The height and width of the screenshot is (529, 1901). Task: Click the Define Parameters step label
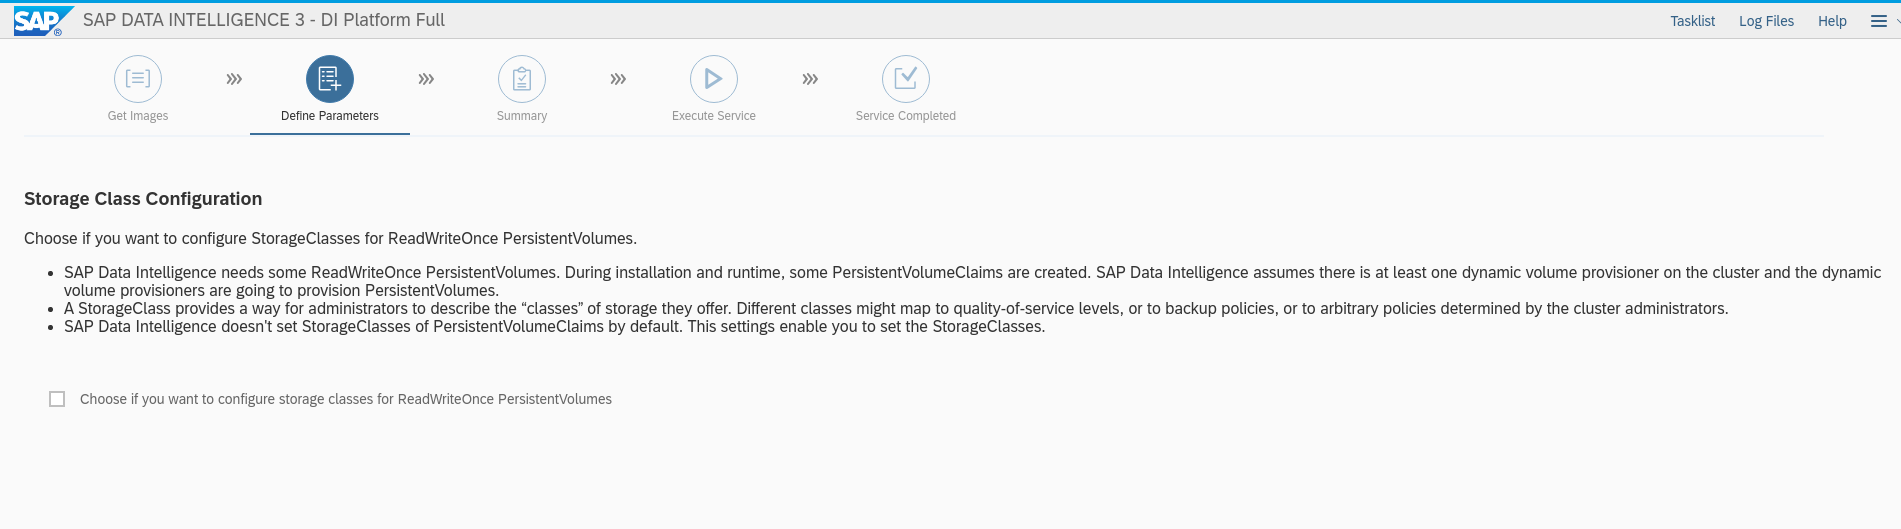[x=330, y=116]
